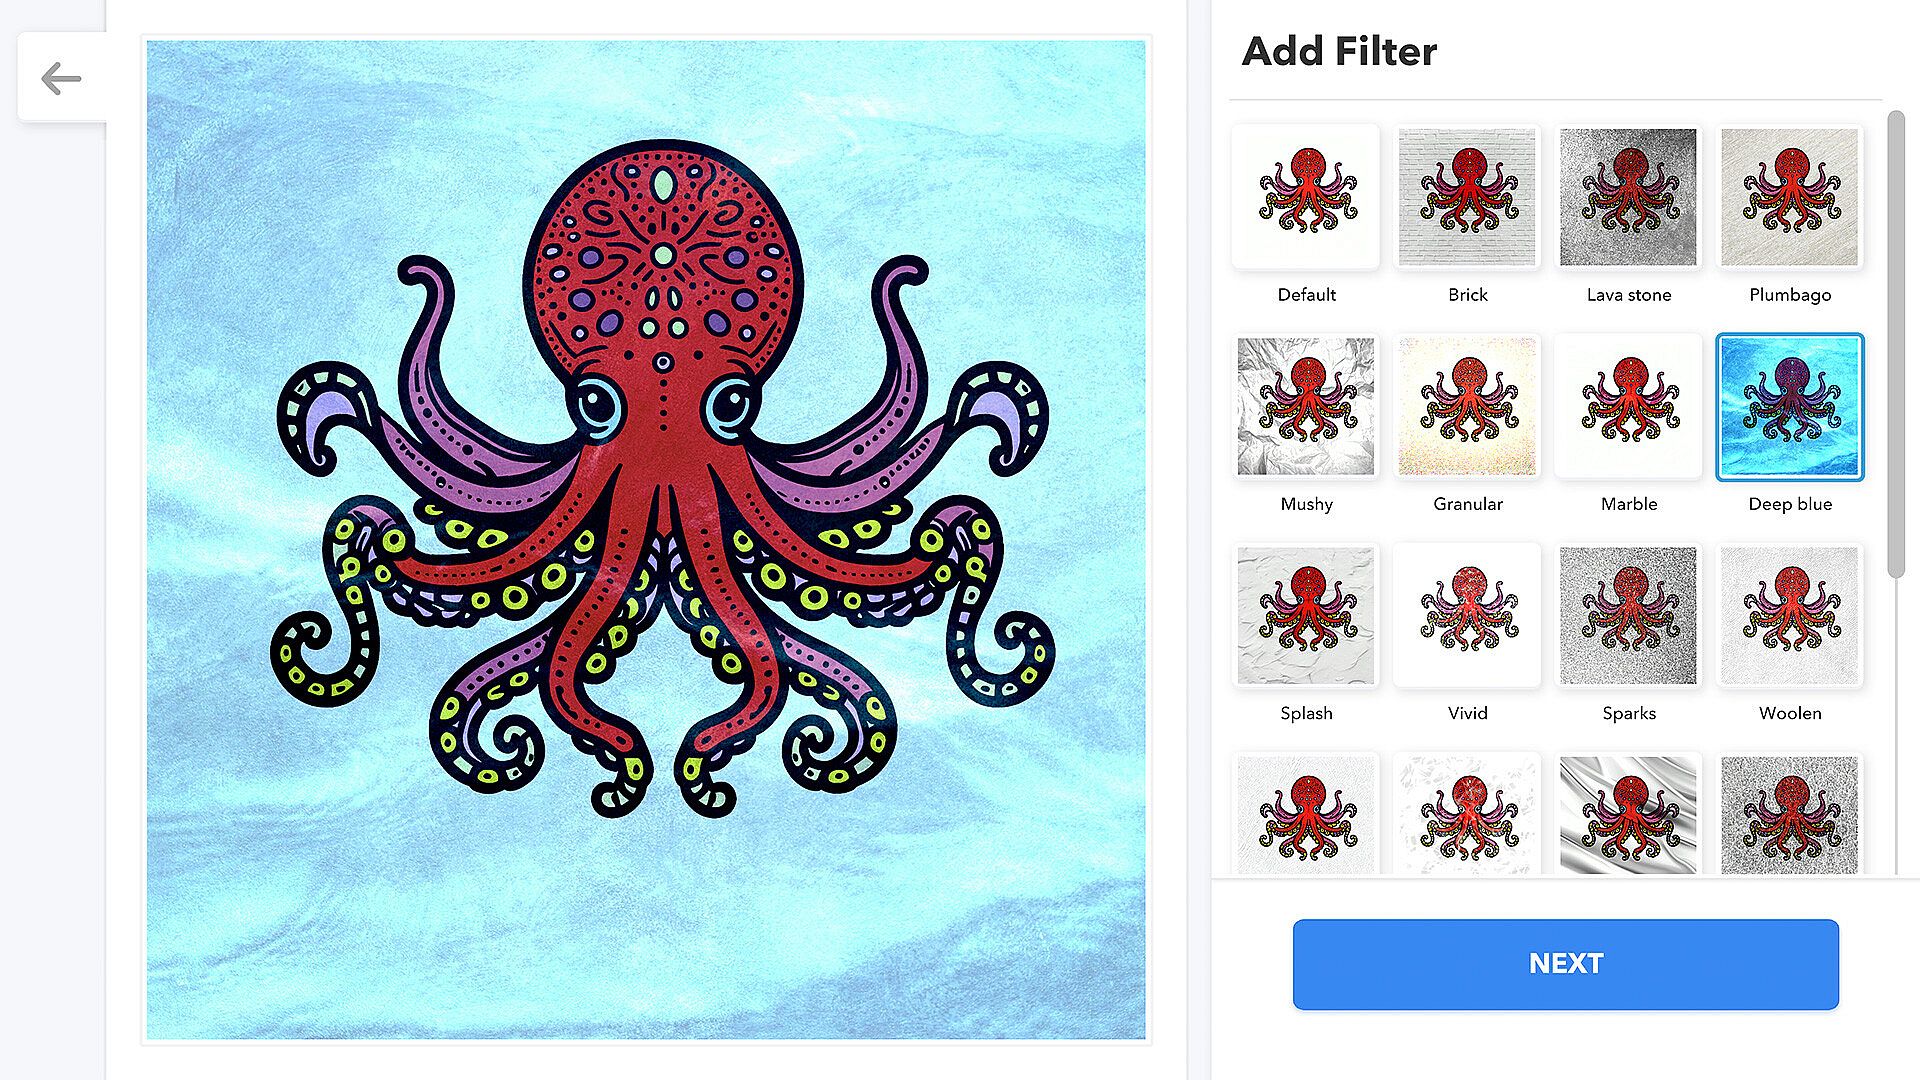Select the Vivid filter thumbnail
The image size is (1920, 1080).
pos(1467,615)
